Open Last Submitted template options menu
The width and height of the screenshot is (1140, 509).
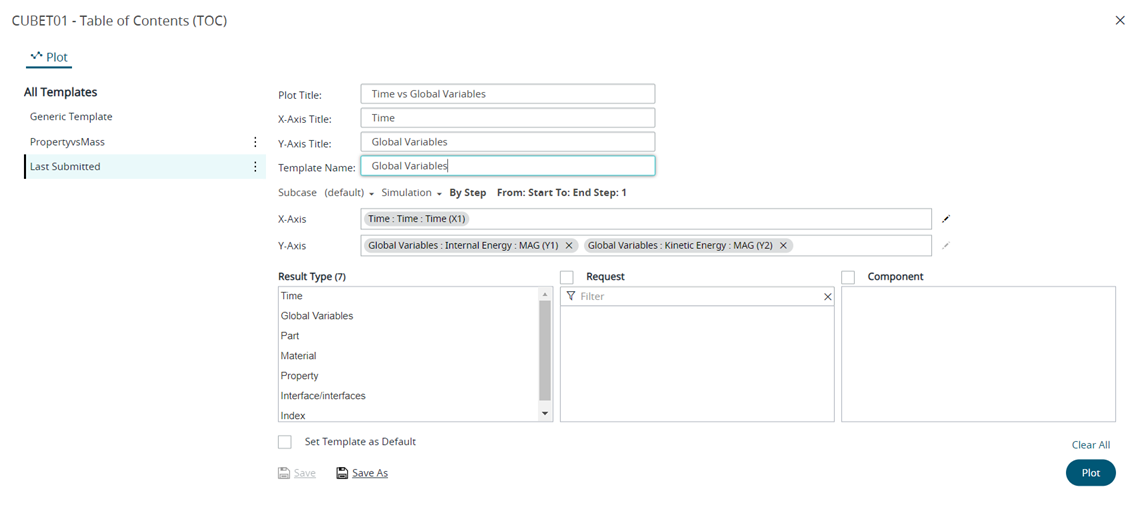pos(255,167)
